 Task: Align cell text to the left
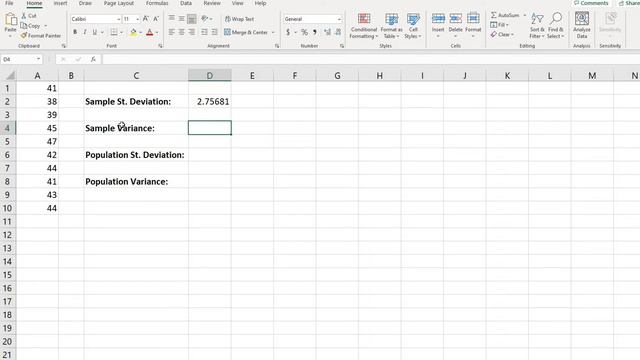point(172,32)
